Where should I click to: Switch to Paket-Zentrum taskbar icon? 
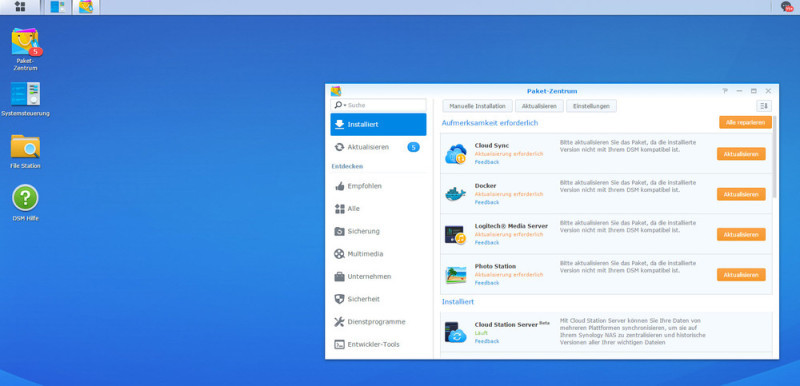(86, 7)
